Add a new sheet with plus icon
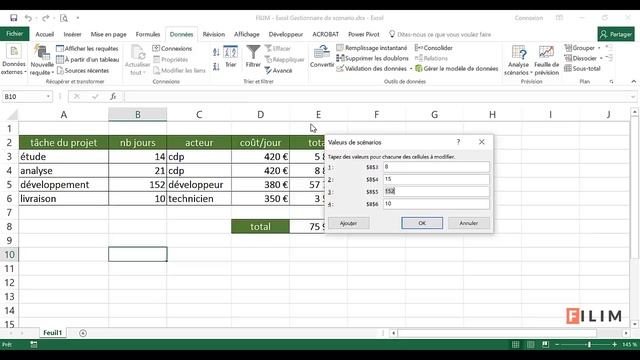This screenshot has height=360, width=640. tap(83, 333)
